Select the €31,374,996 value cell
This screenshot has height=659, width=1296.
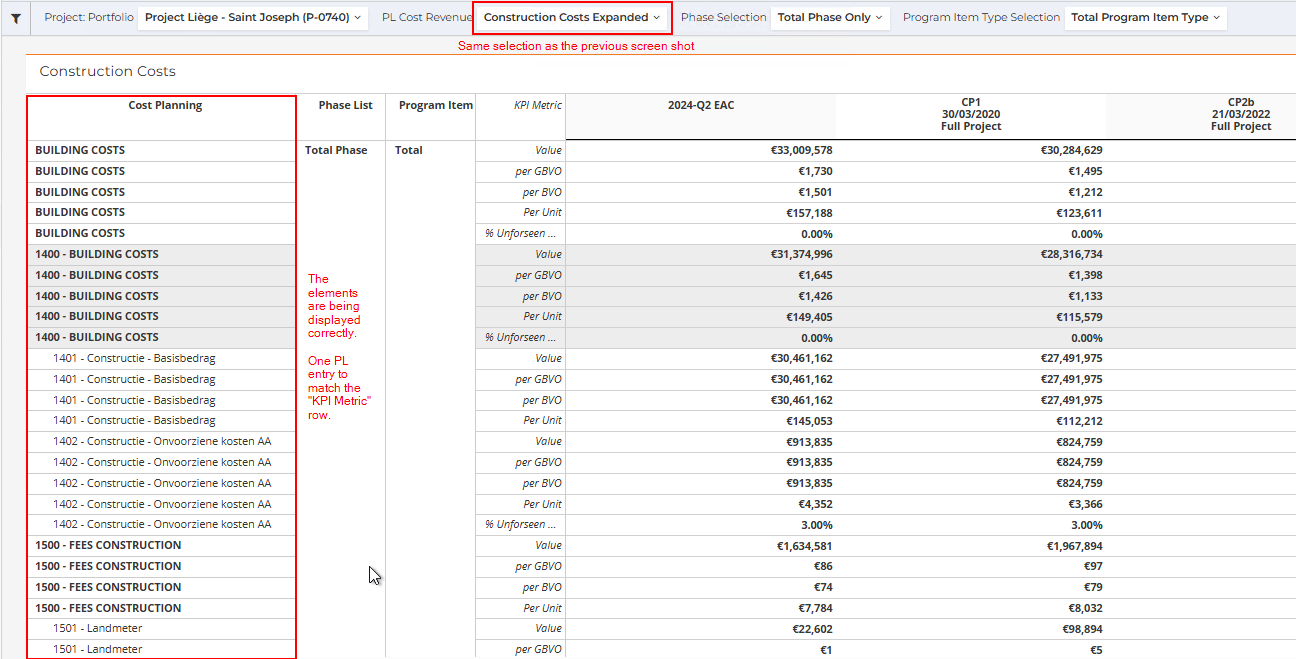point(801,255)
